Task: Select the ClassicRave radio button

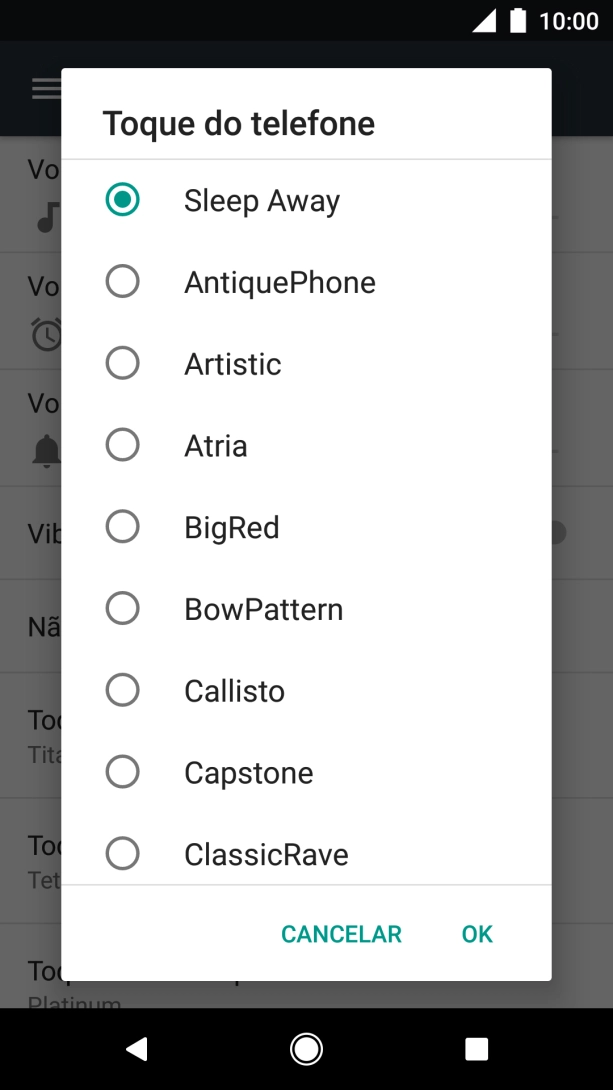Action: (x=122, y=854)
